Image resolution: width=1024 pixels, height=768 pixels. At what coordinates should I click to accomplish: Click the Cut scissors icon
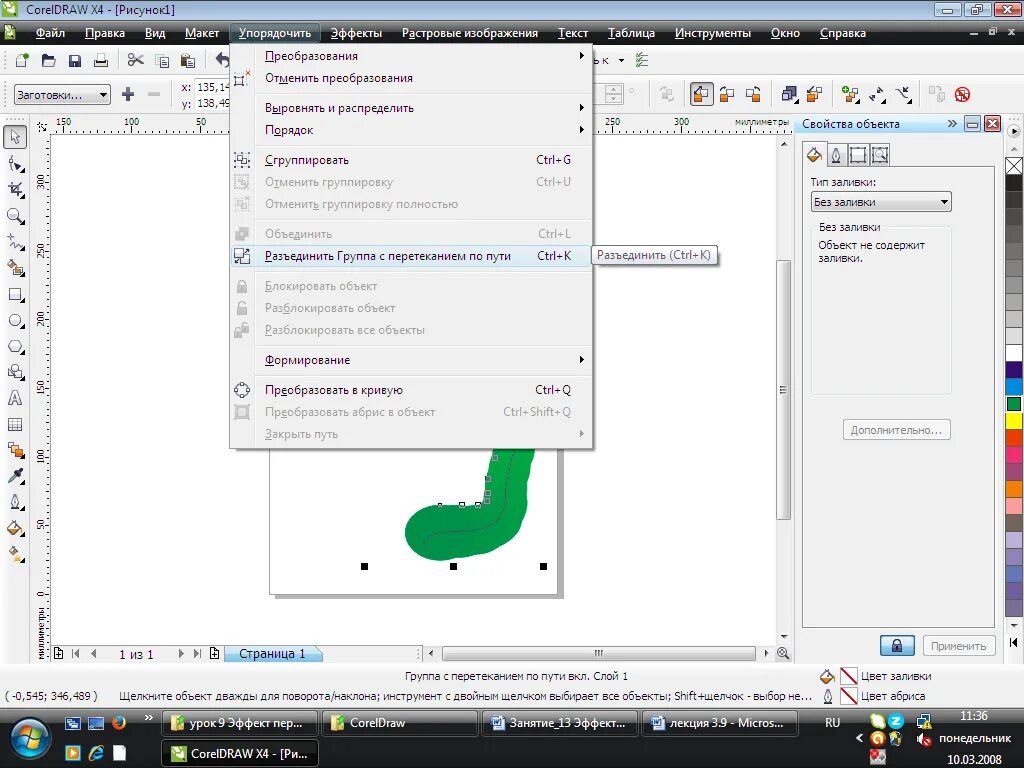pos(135,61)
